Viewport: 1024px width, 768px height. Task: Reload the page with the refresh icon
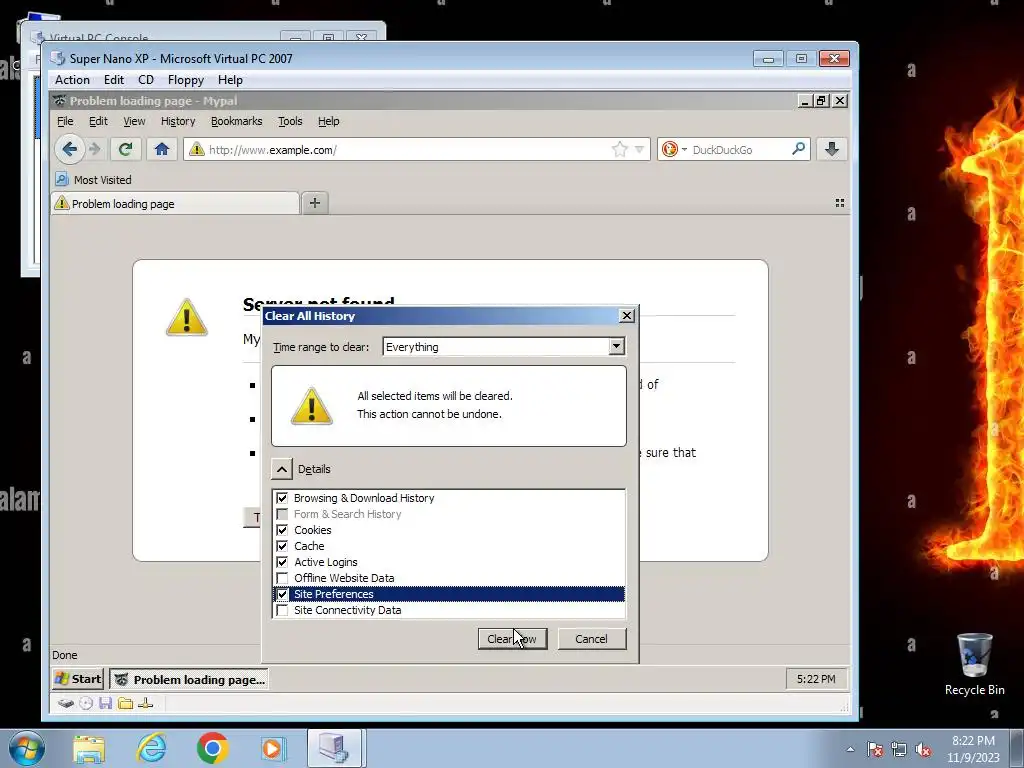(125, 150)
